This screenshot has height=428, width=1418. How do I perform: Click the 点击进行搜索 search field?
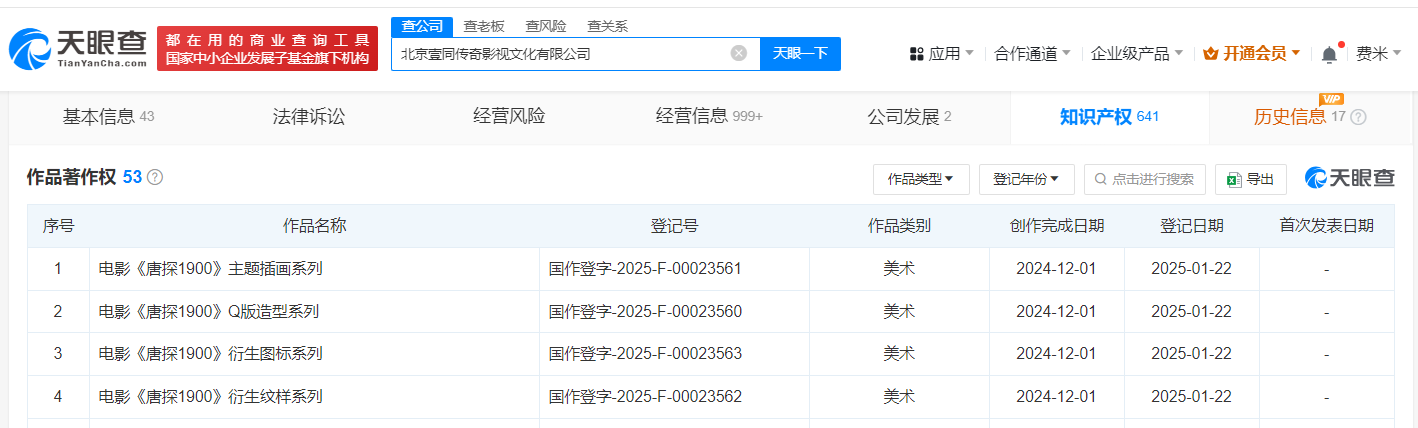1145,179
